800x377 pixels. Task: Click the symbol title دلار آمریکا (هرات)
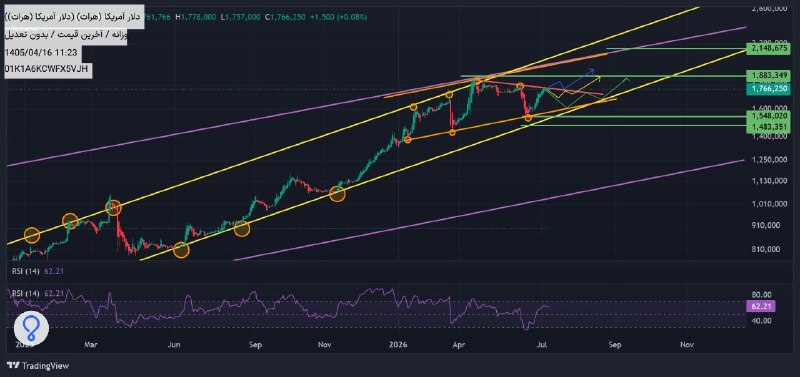(72, 17)
